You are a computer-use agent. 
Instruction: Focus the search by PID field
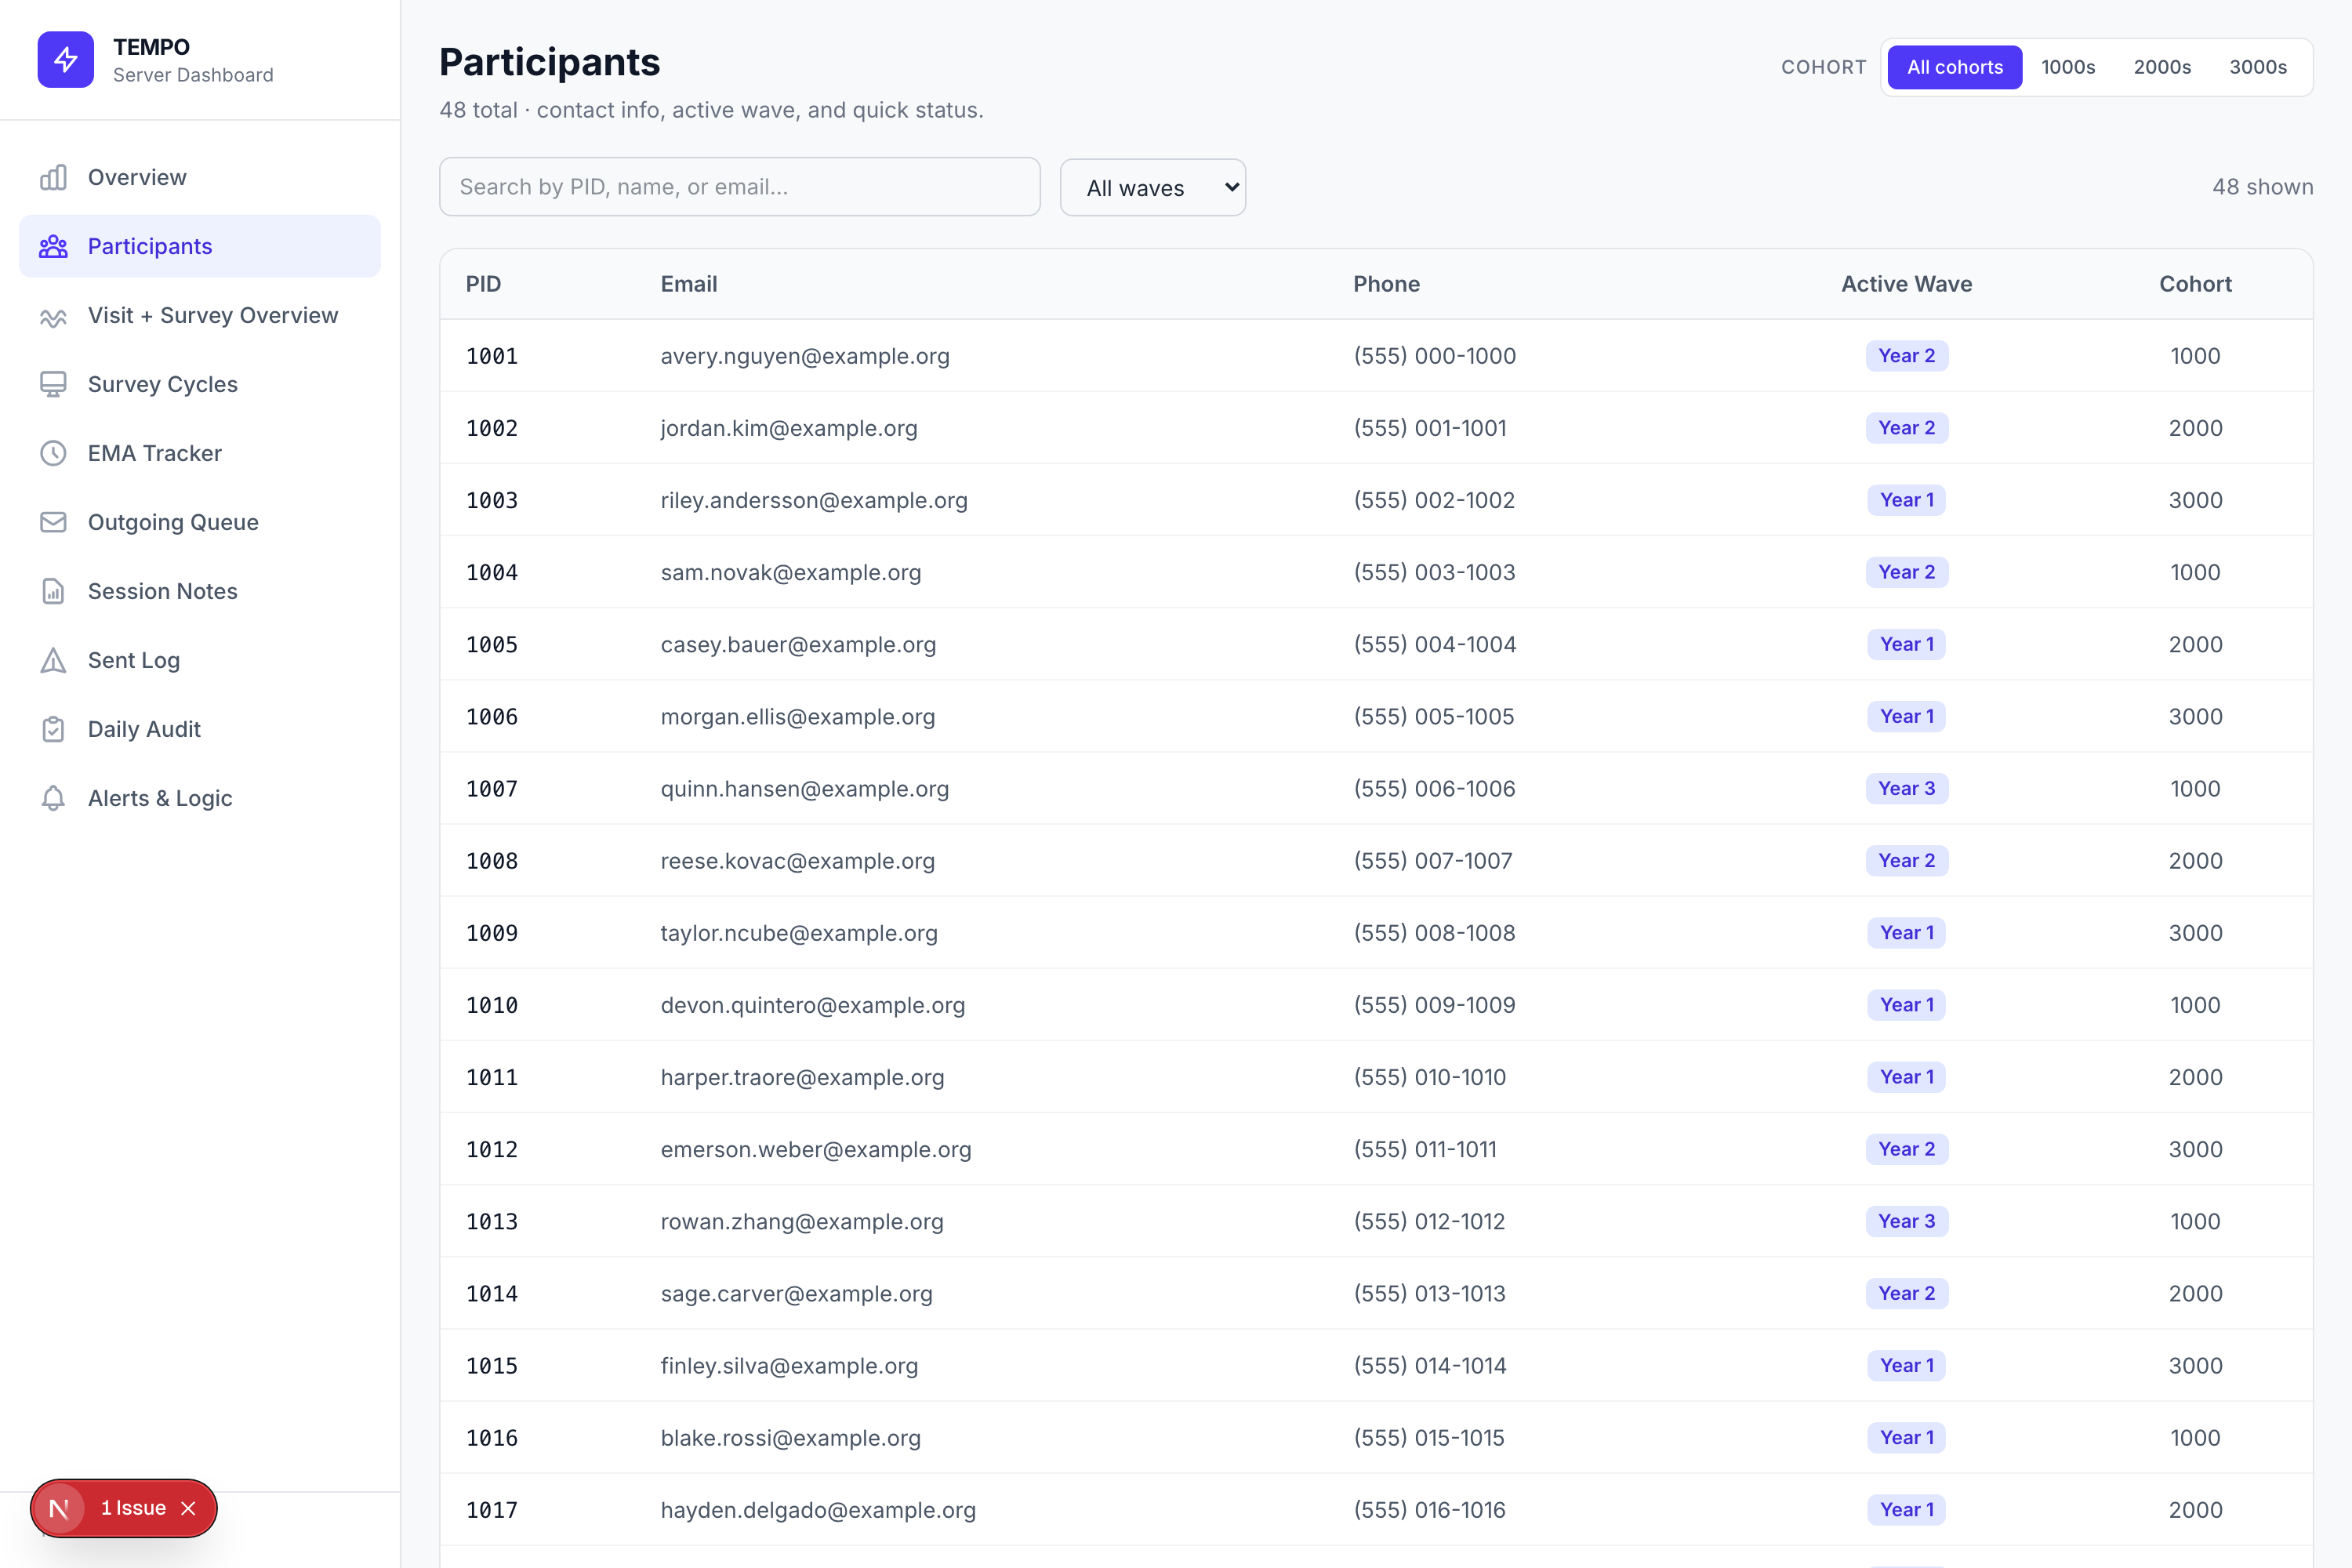click(740, 187)
